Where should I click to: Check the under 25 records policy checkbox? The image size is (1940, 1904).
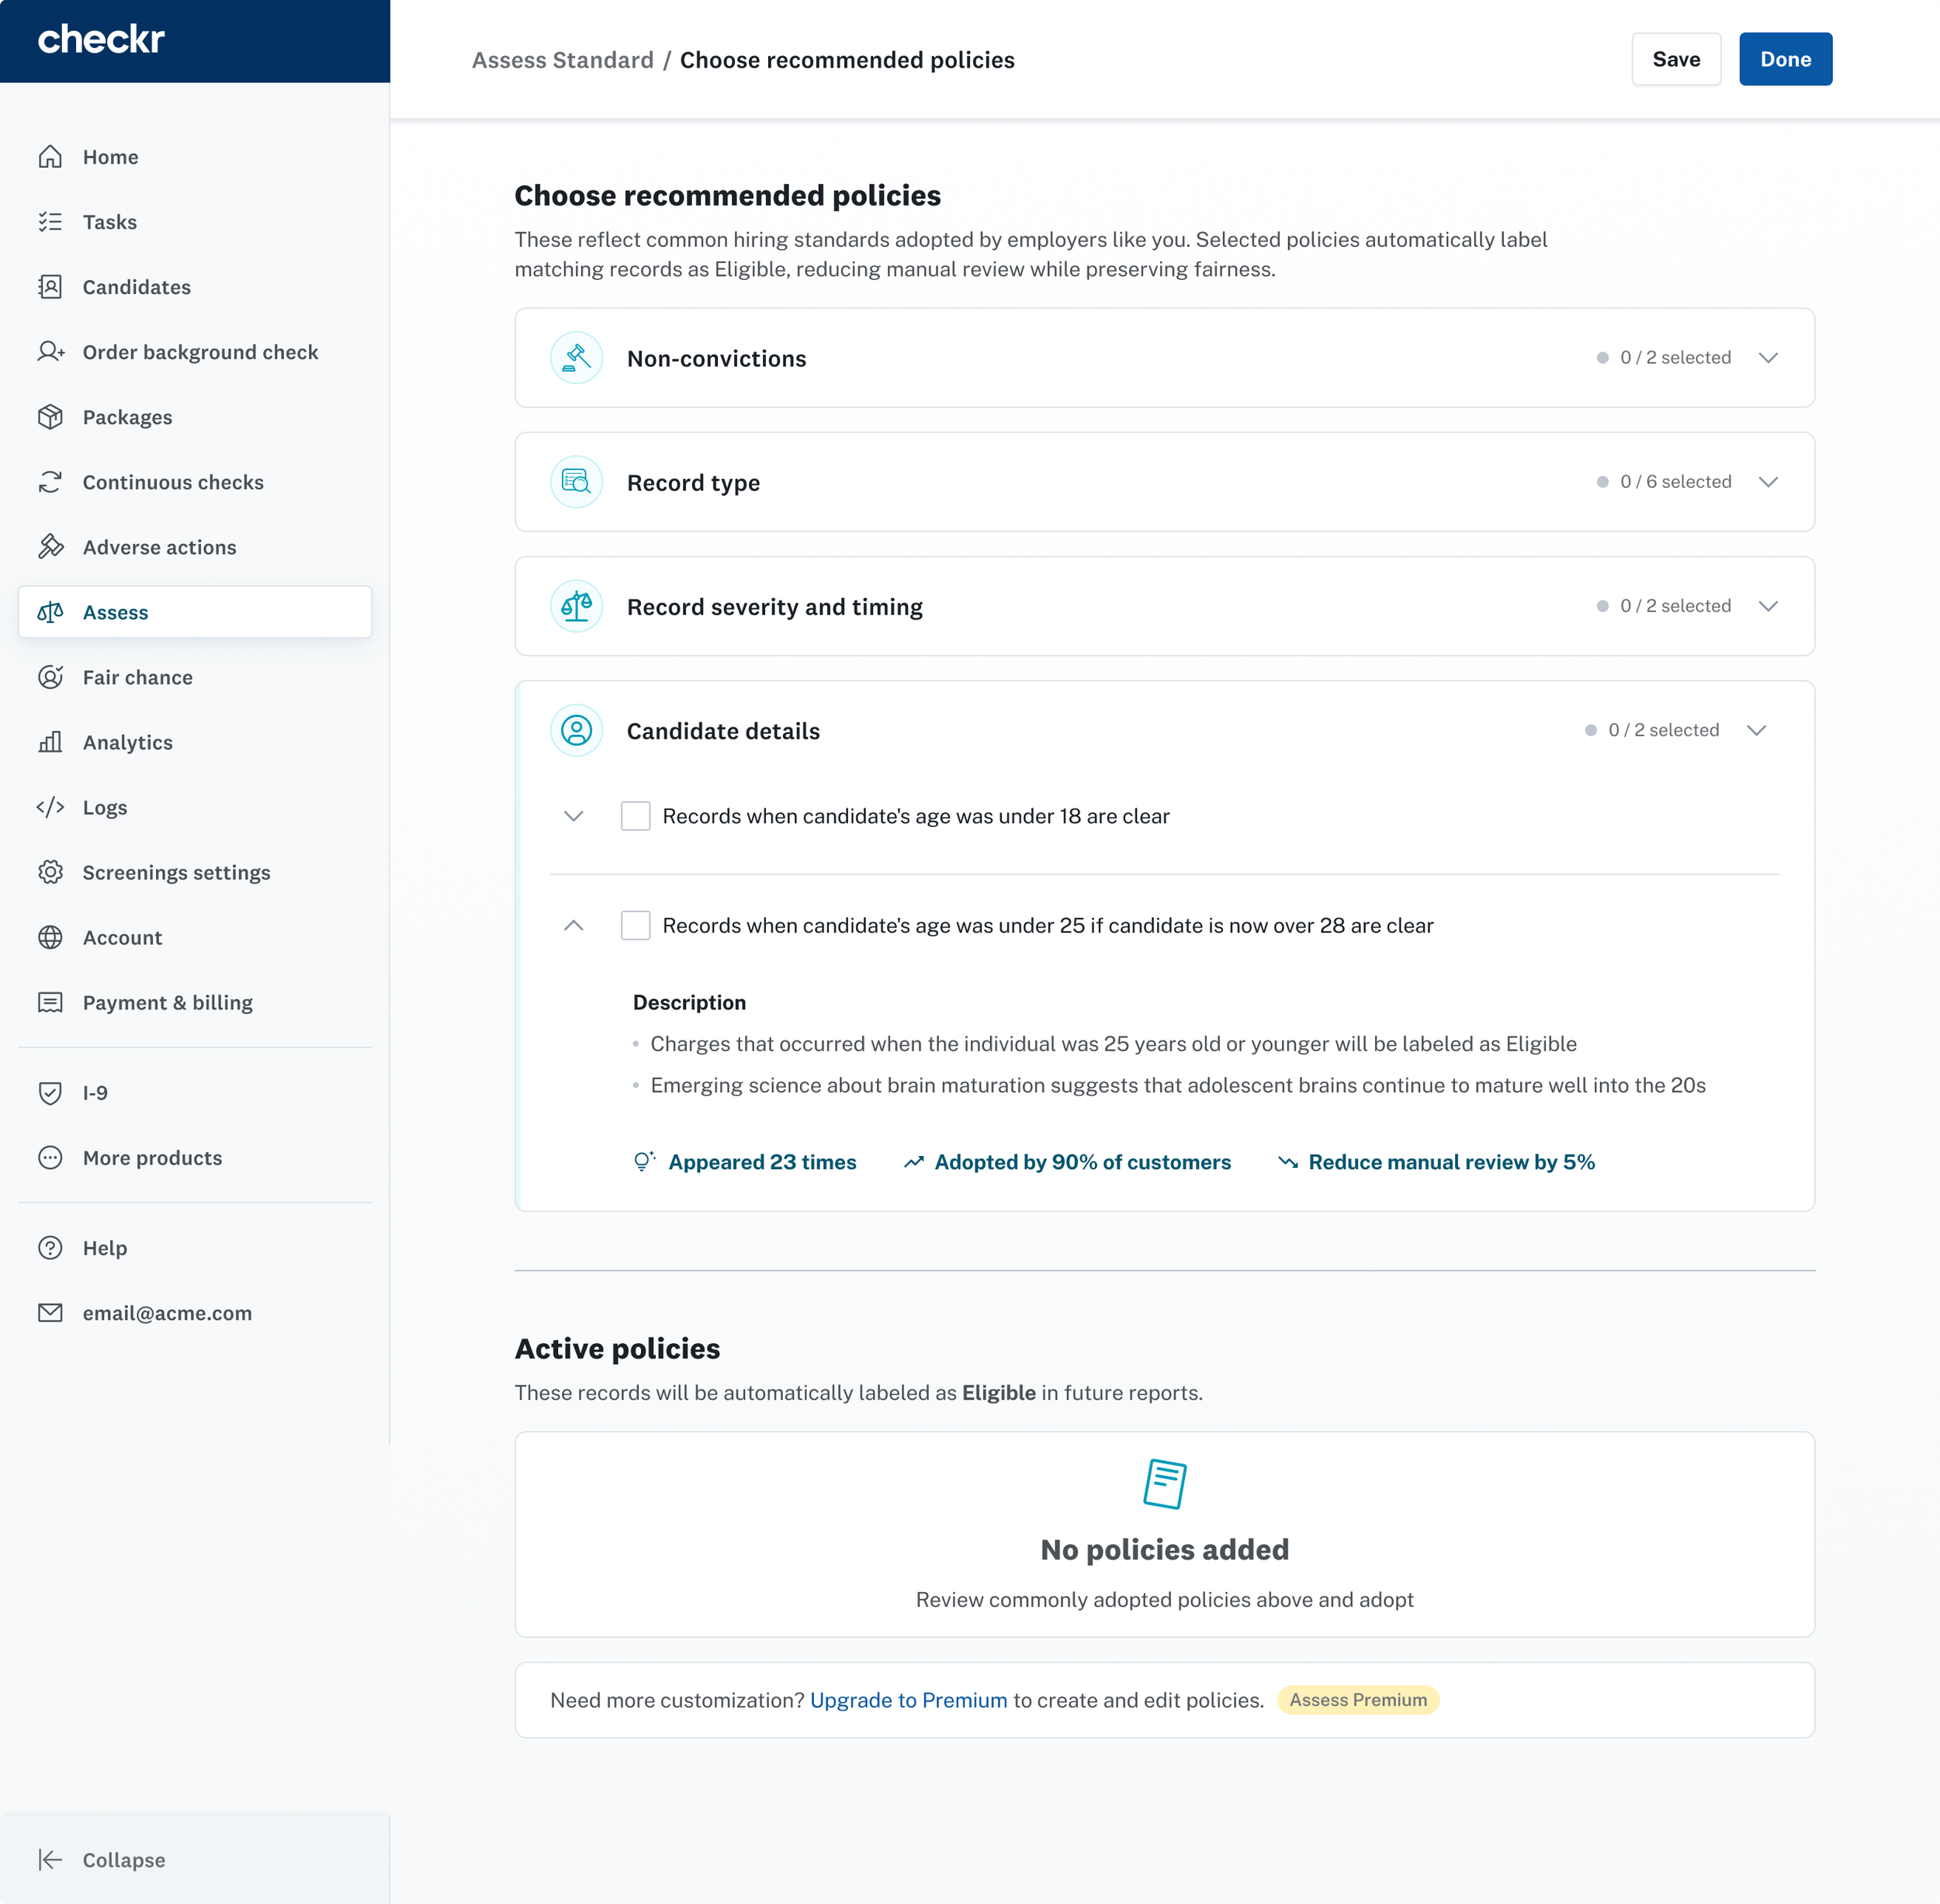tap(635, 925)
